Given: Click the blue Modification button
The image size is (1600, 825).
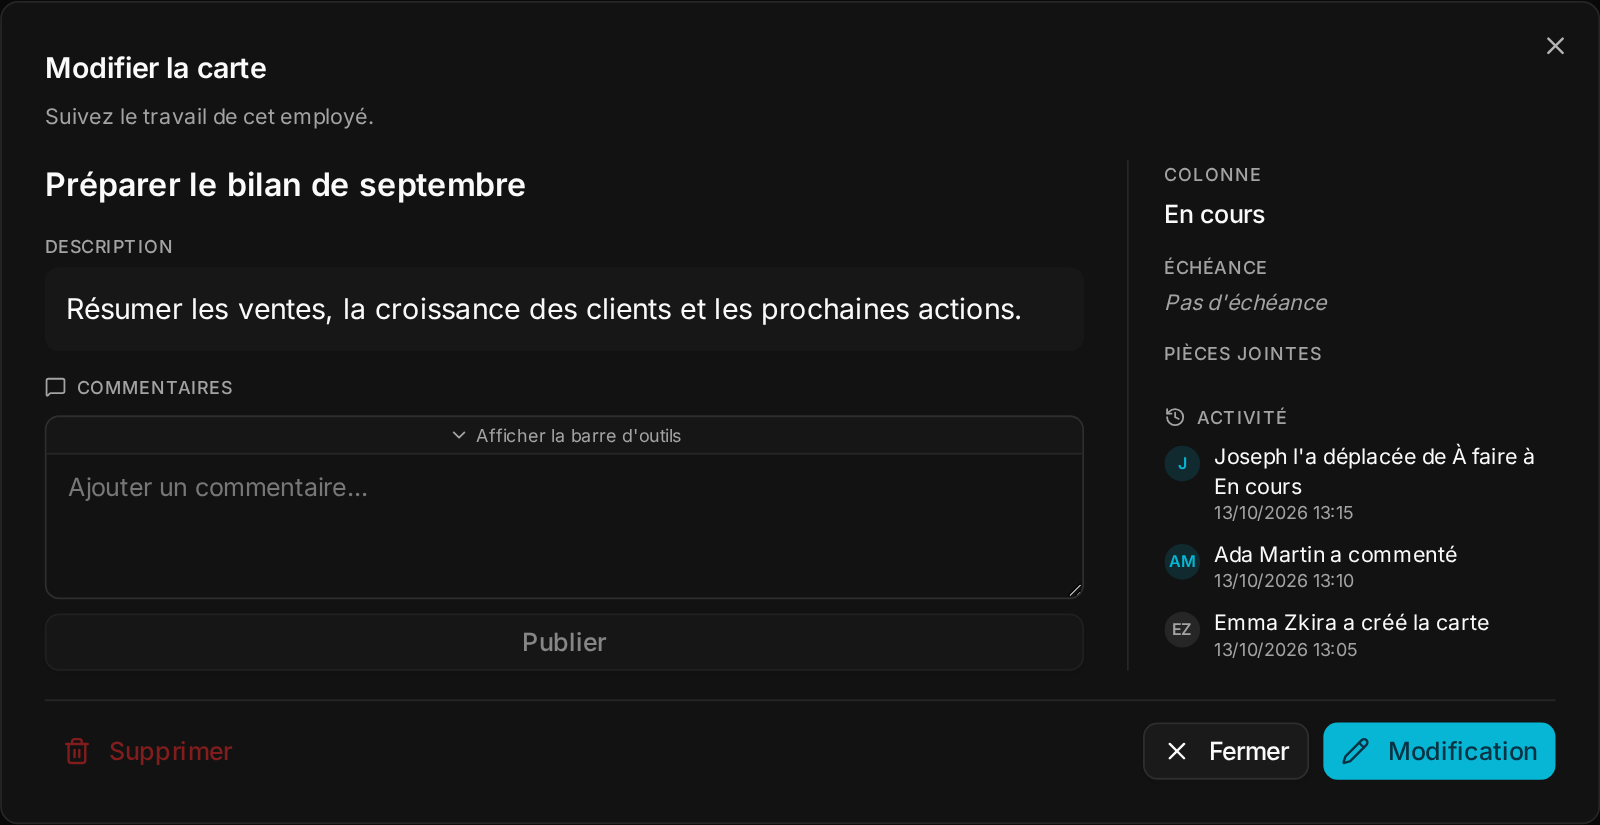Looking at the screenshot, I should [x=1439, y=751].
